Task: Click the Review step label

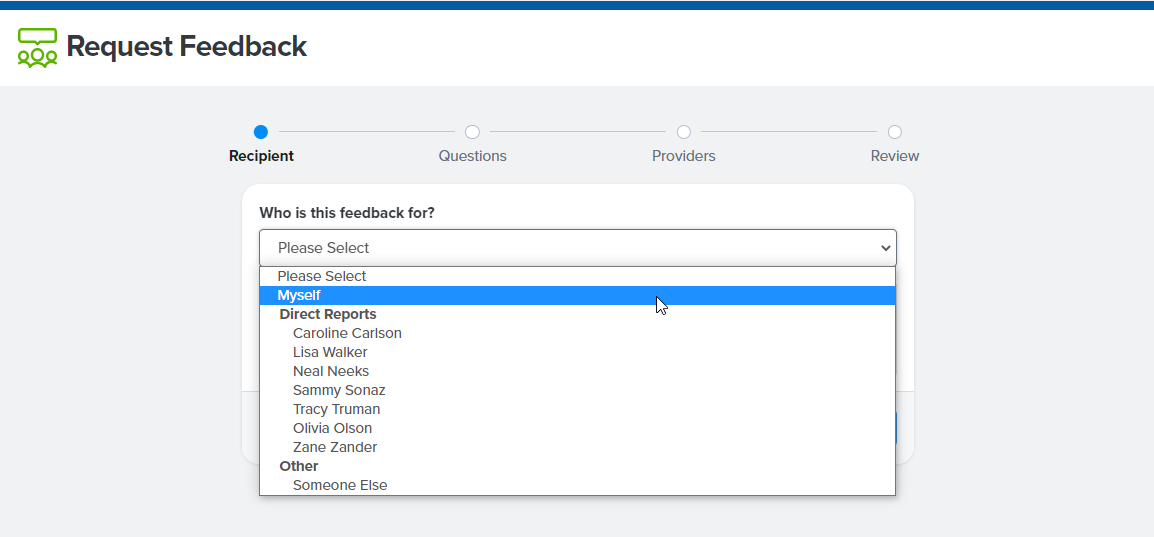Action: [x=895, y=156]
